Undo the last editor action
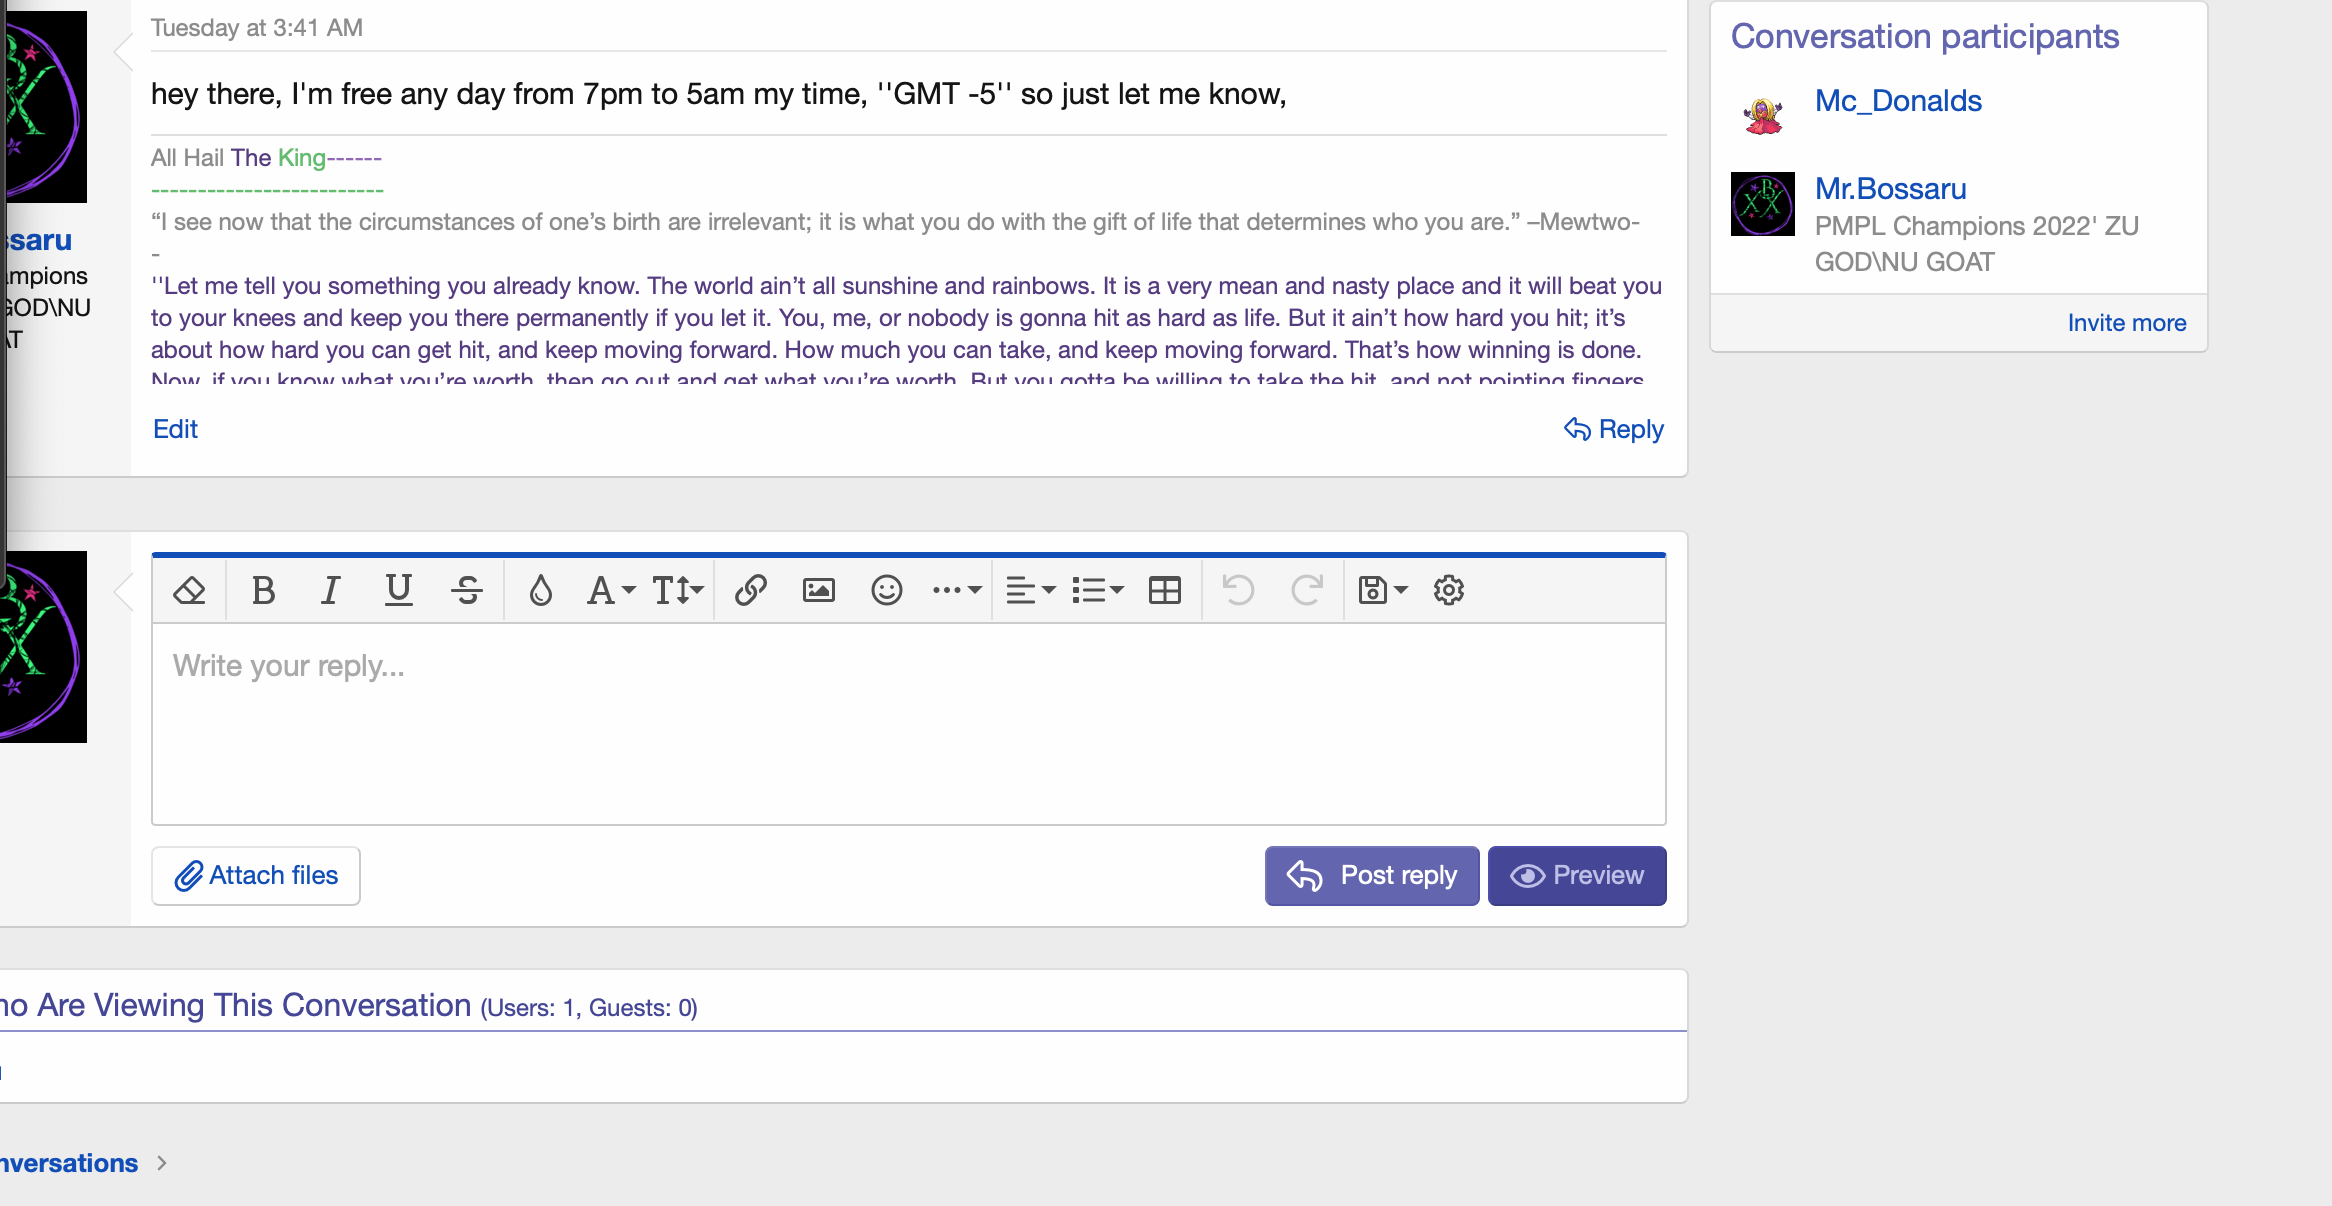This screenshot has width=2332, height=1206. click(x=1238, y=591)
